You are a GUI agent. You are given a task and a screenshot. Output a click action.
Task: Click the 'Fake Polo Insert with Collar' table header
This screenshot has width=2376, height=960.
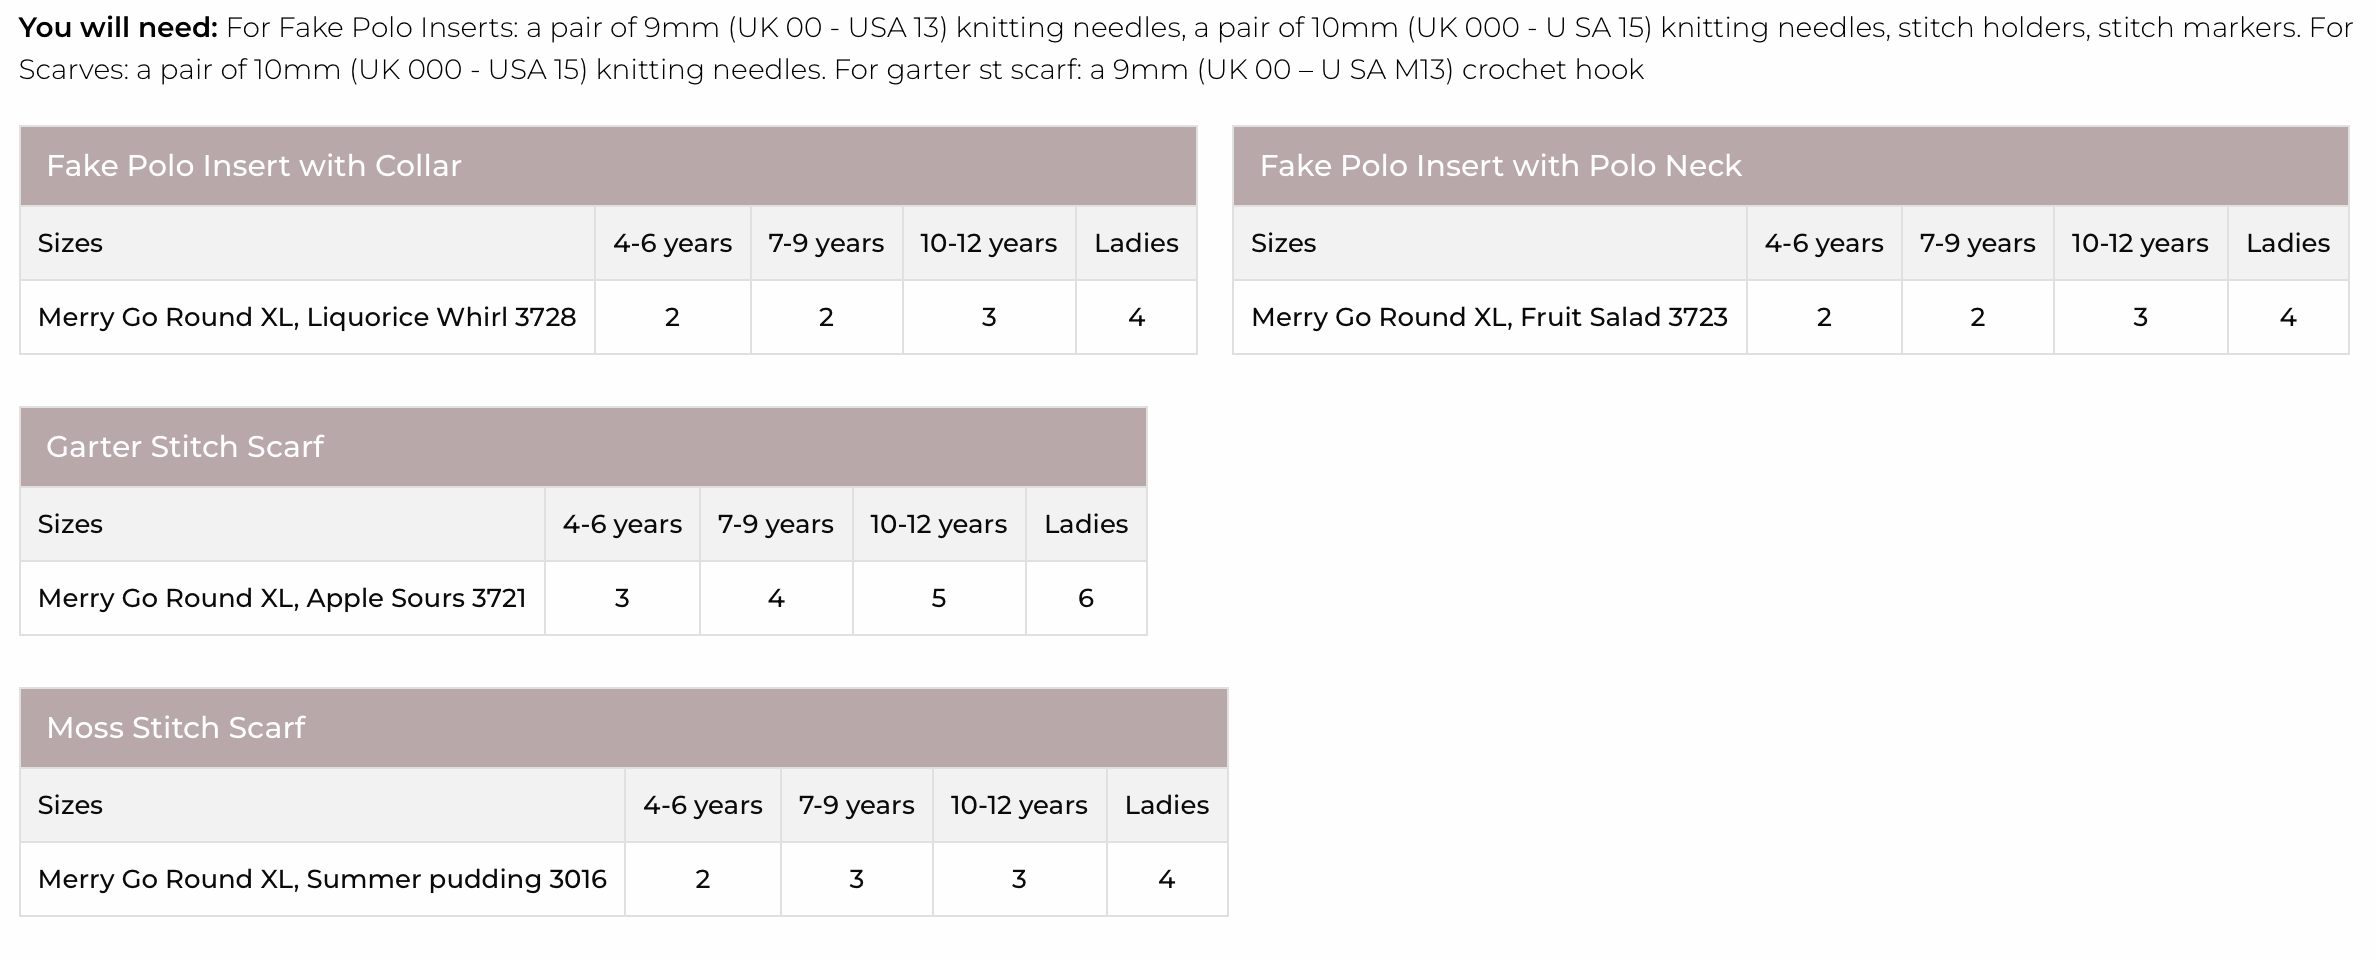[254, 166]
